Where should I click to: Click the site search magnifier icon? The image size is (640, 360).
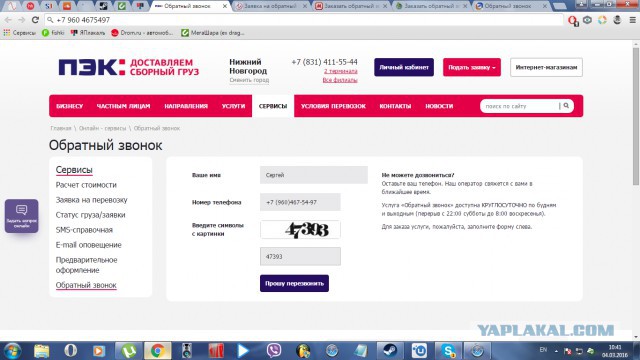click(x=566, y=106)
